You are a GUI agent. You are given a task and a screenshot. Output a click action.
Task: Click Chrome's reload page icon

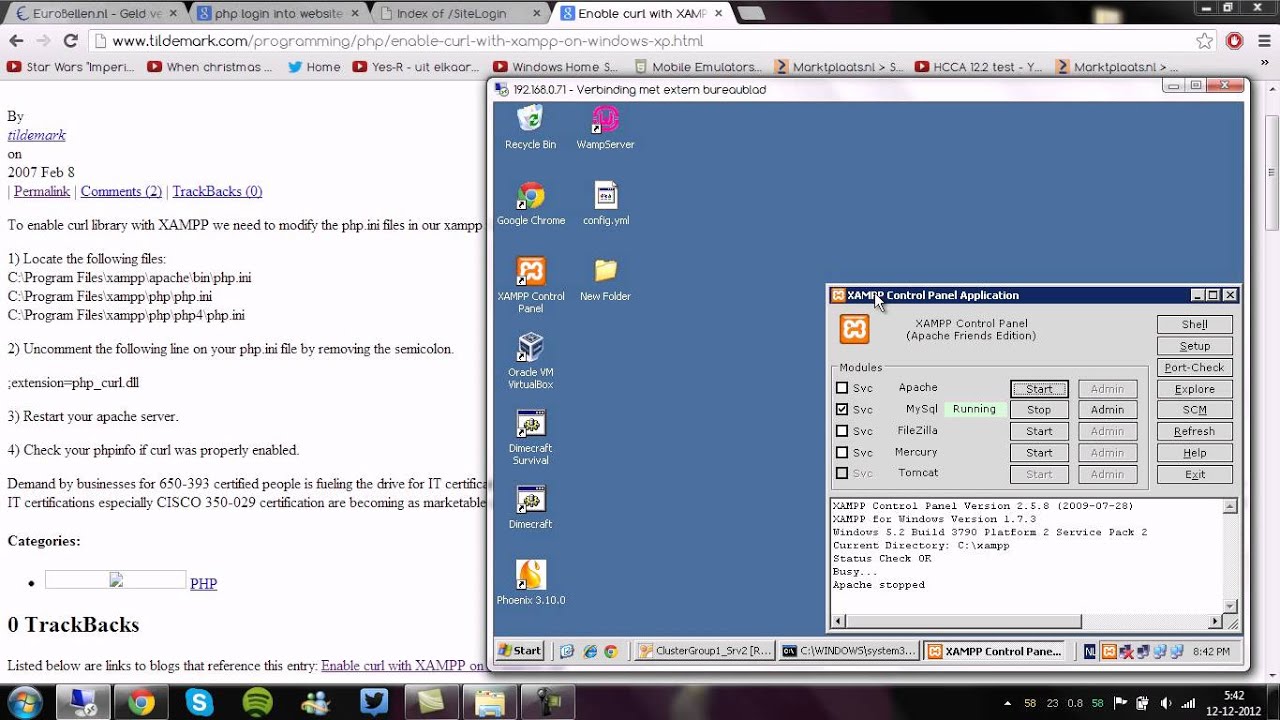click(70, 41)
